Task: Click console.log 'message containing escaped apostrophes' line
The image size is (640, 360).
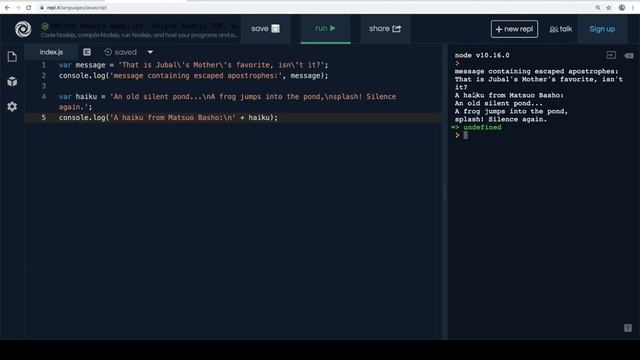Action: click(x=193, y=76)
